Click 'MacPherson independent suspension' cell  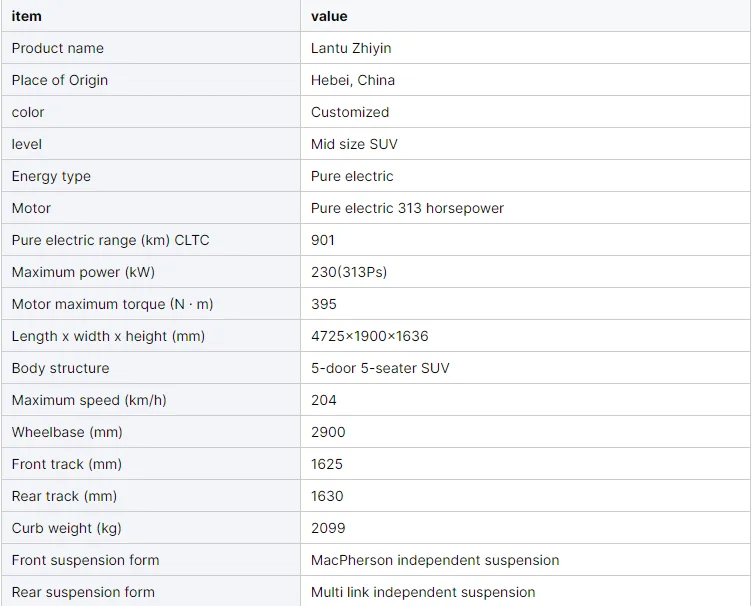[435, 560]
